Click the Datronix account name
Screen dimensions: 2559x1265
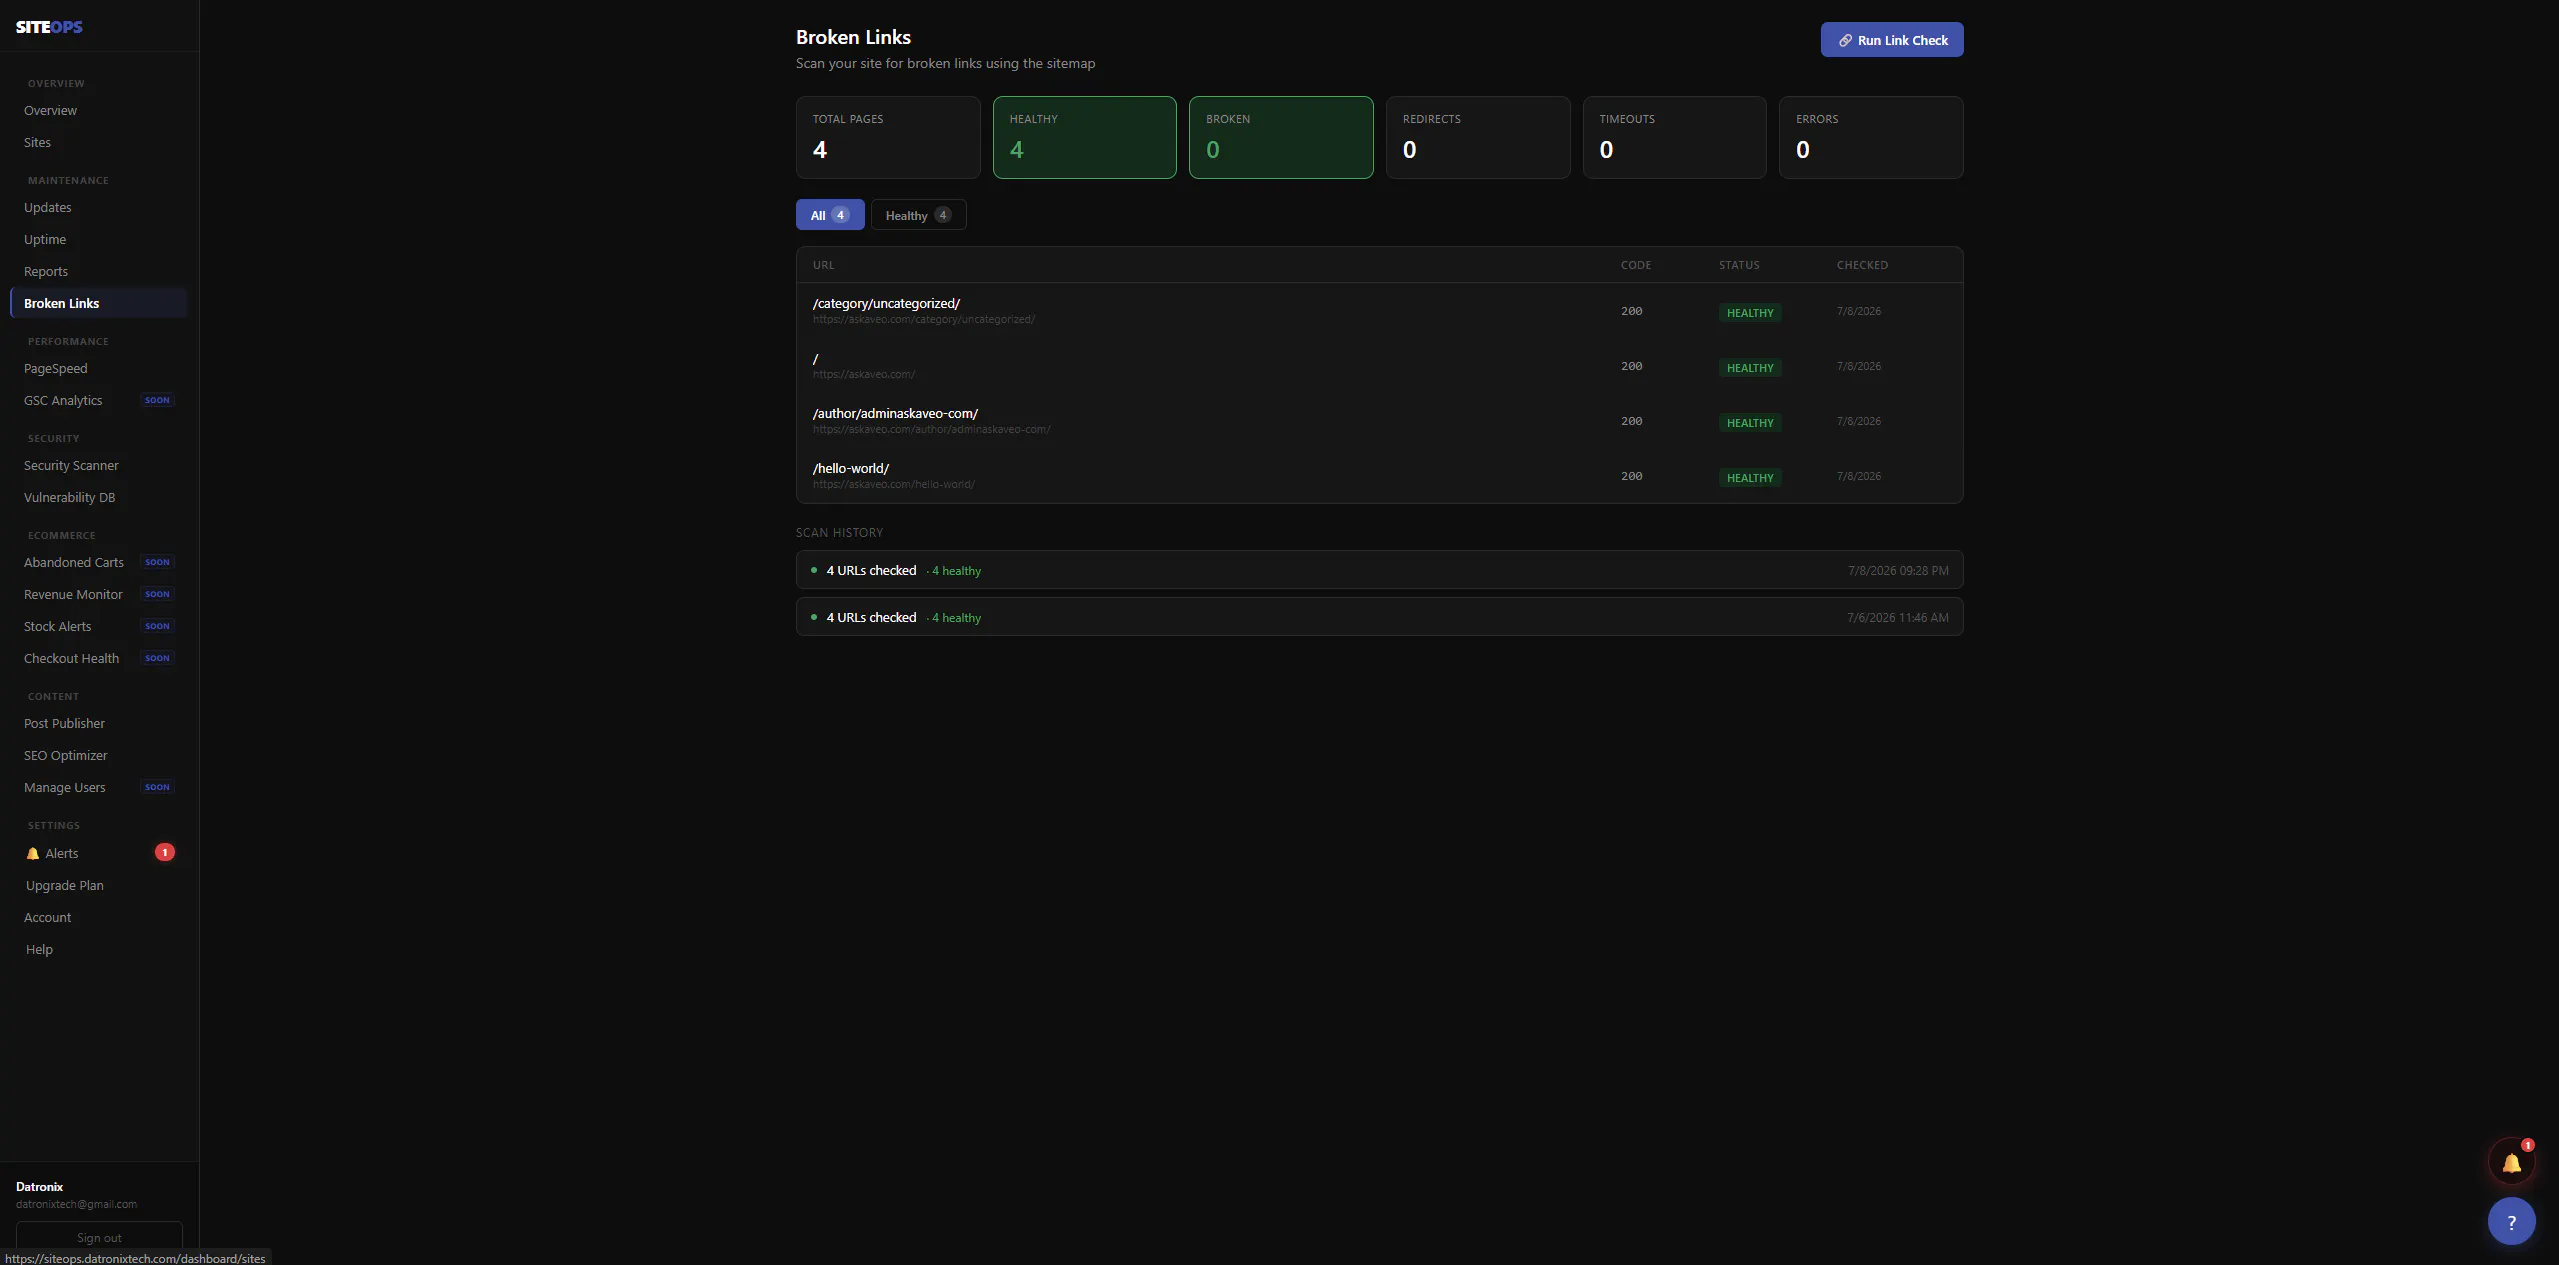click(40, 1187)
